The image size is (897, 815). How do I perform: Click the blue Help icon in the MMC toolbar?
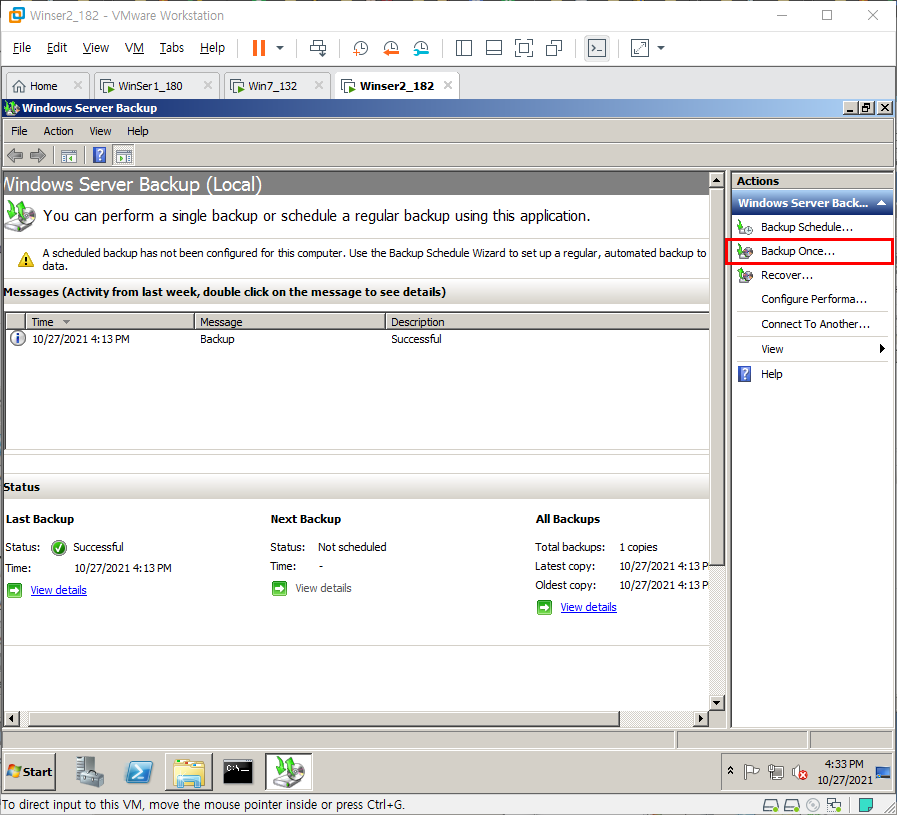(x=100, y=155)
